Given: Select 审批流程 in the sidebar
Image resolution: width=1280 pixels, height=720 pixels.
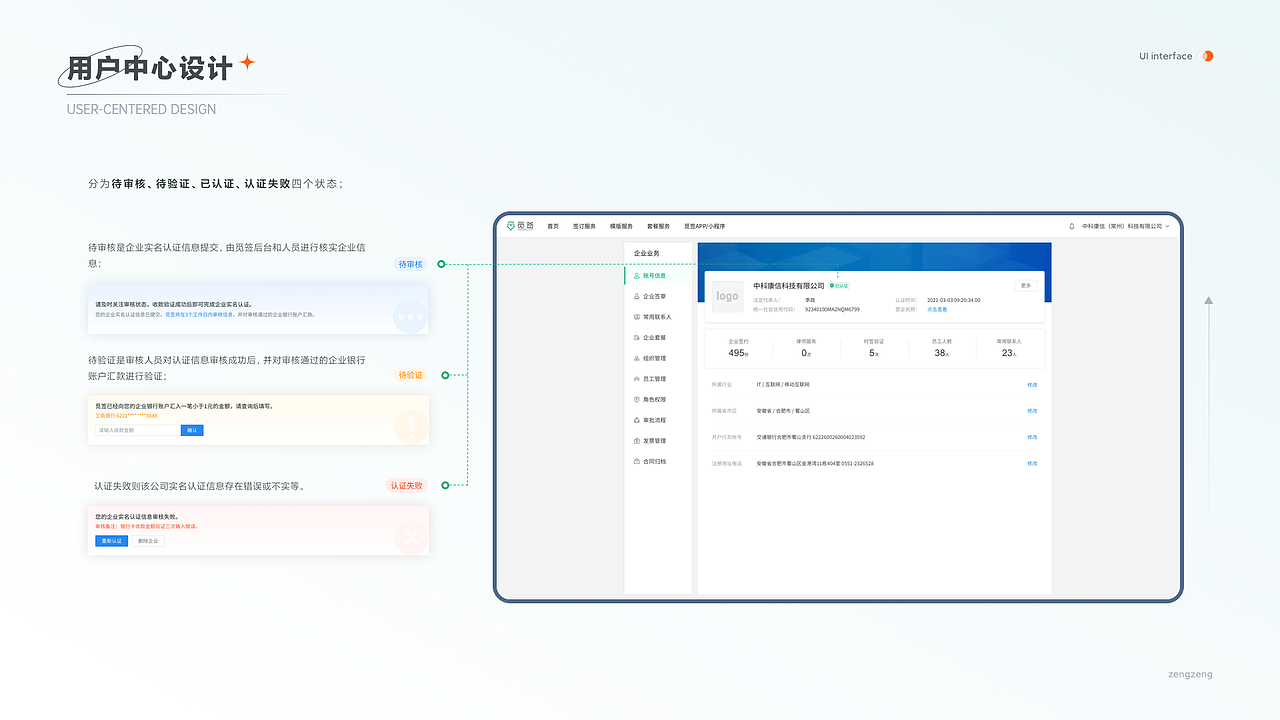Looking at the screenshot, I should 658,420.
